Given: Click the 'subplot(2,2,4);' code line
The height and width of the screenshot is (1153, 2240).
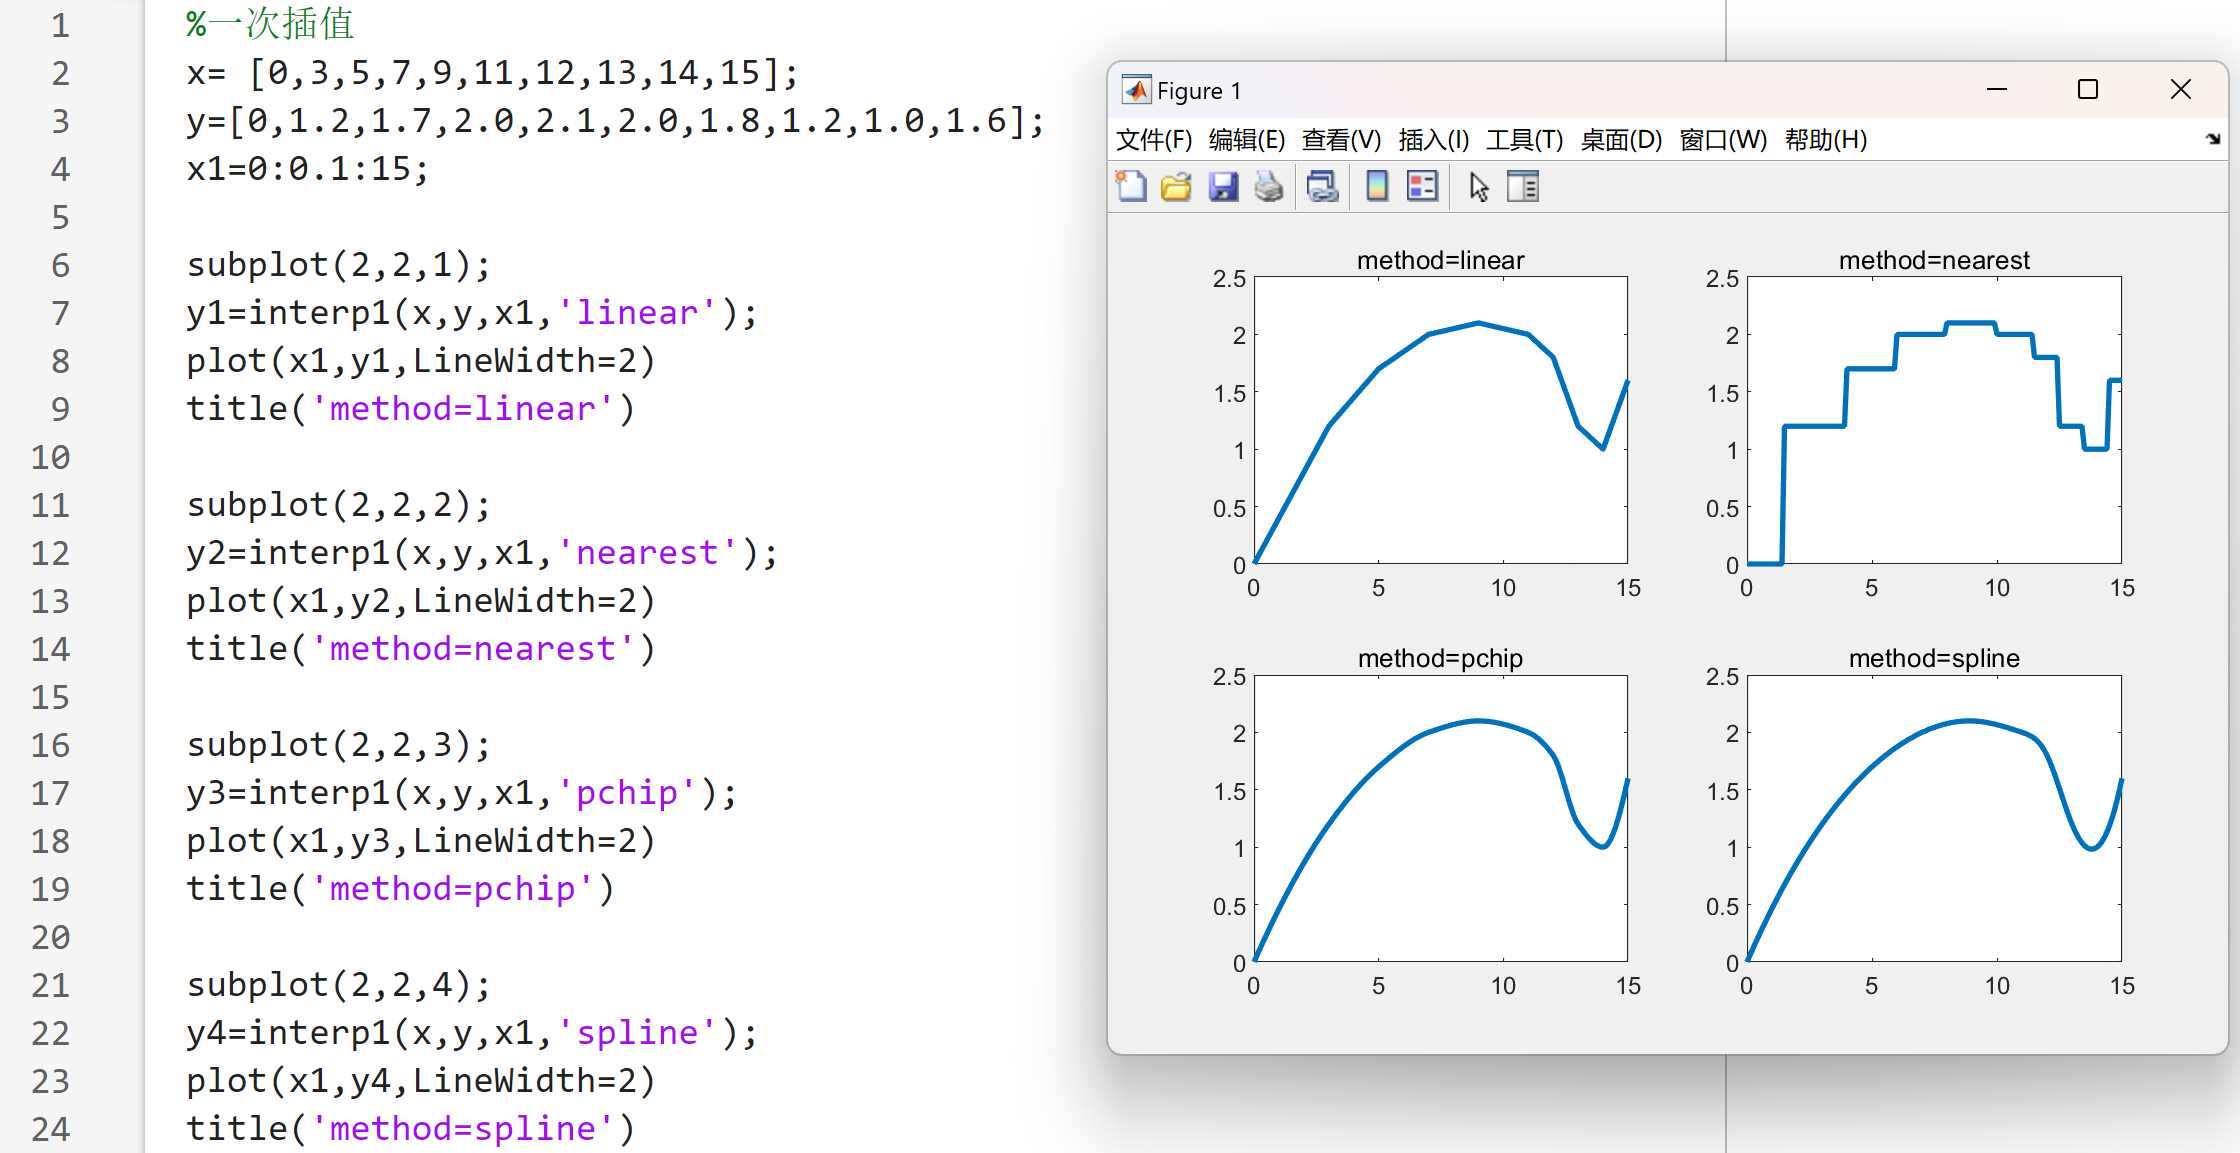Looking at the screenshot, I should (339, 985).
